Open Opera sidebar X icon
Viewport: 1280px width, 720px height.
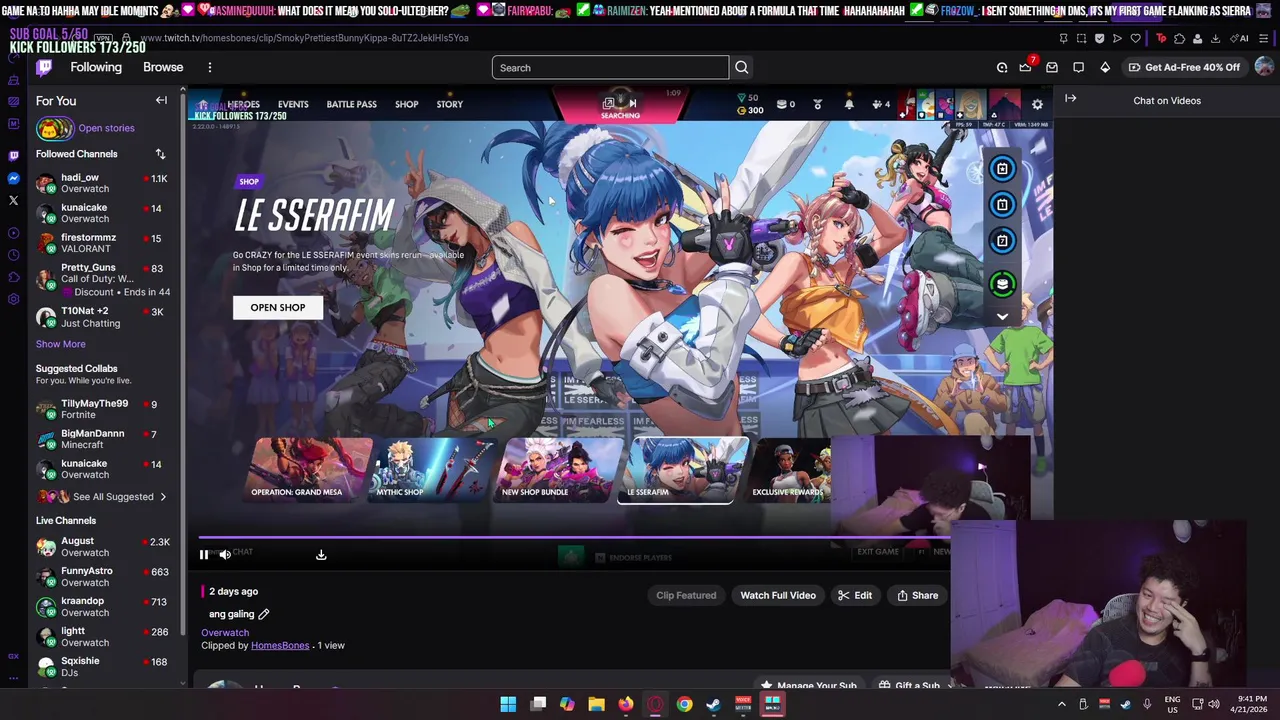coord(13,200)
